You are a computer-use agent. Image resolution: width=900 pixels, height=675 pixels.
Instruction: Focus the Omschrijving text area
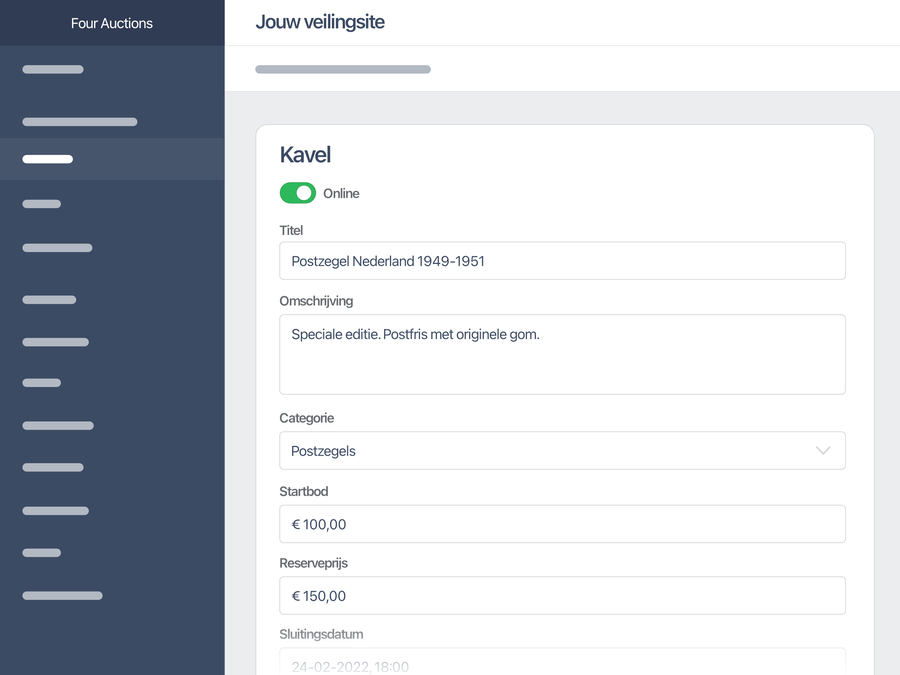(562, 355)
